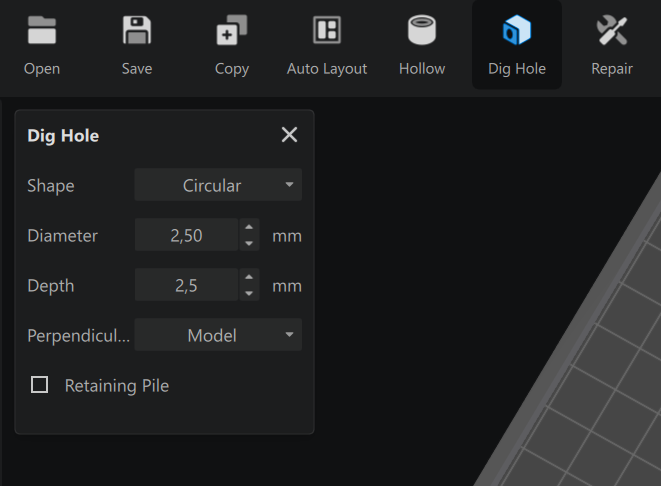Duplicate the model with the Copy icon
Image resolution: width=661 pixels, height=486 pixels.
232,30
